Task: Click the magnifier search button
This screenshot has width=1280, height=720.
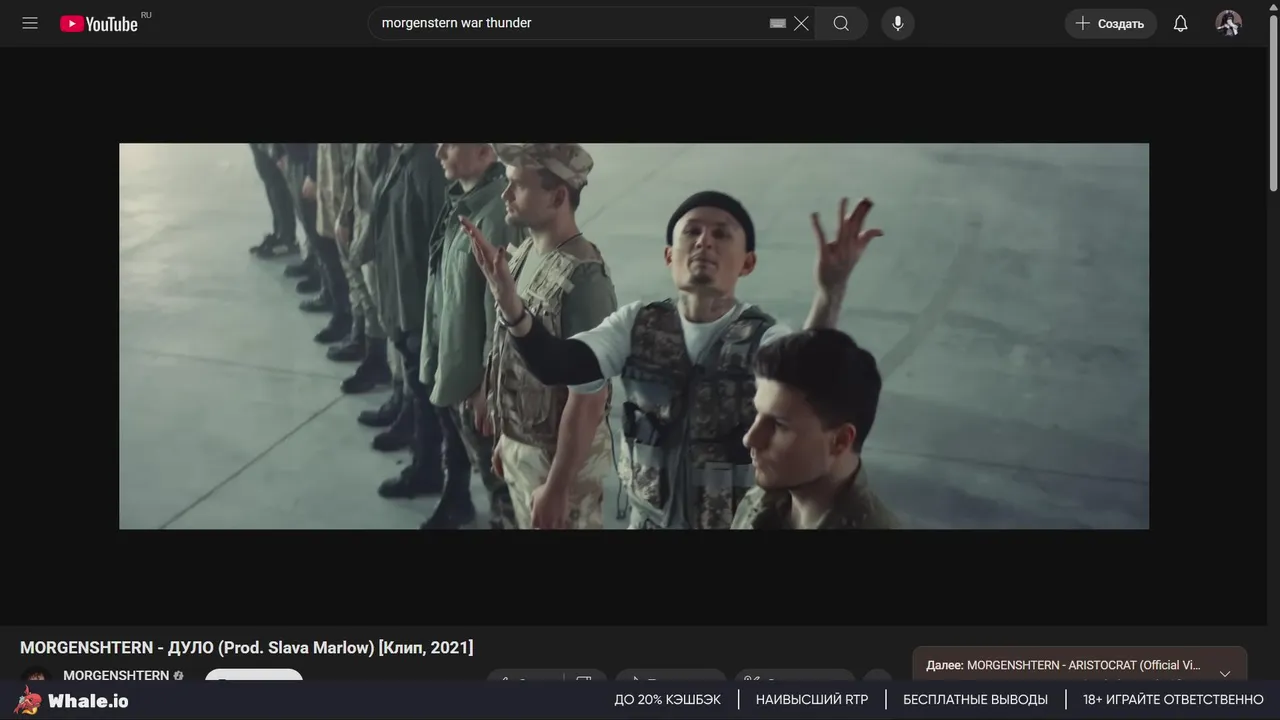Action: 841,23
